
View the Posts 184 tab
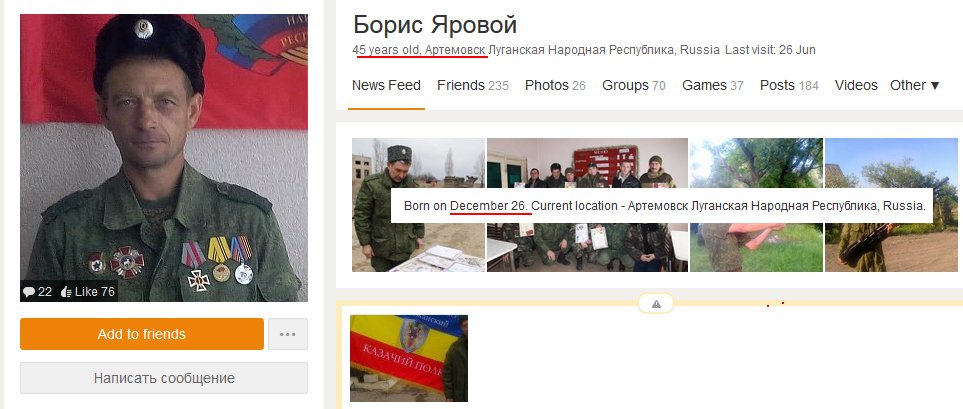(x=789, y=85)
